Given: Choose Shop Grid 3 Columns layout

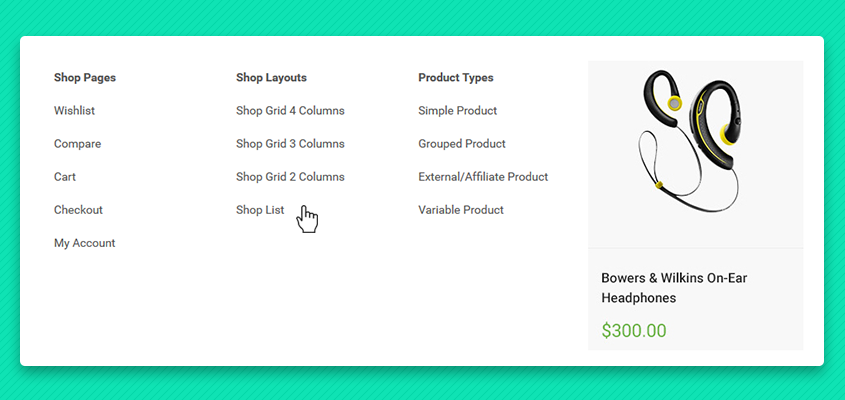Looking at the screenshot, I should (x=290, y=144).
